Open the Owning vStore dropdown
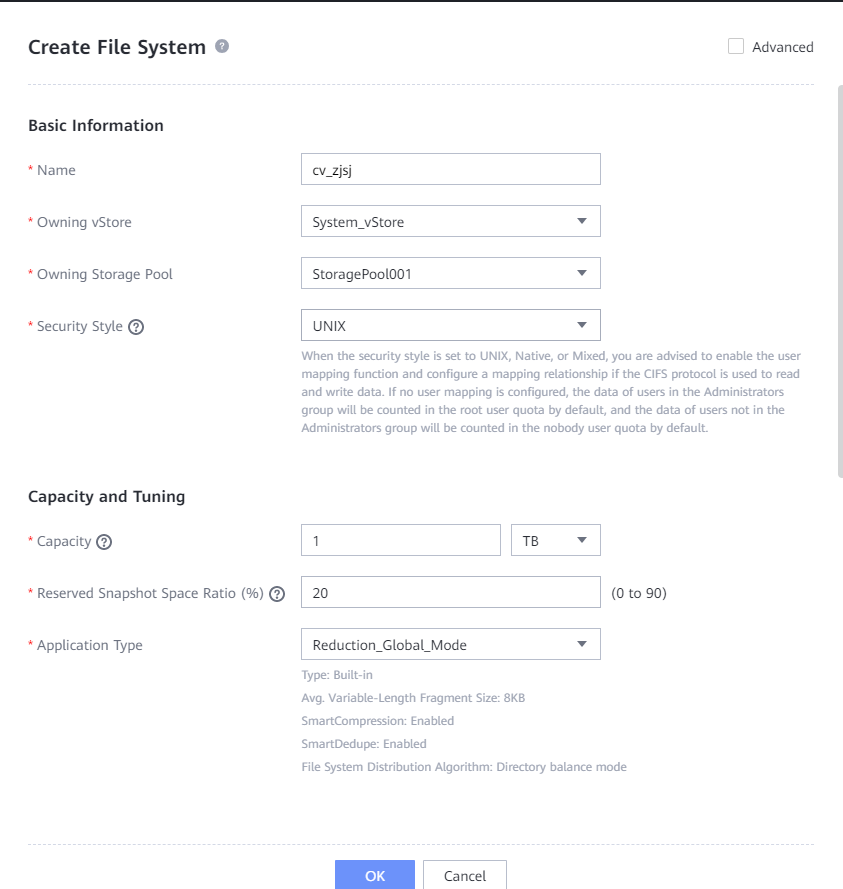The width and height of the screenshot is (843, 889). click(x=450, y=221)
